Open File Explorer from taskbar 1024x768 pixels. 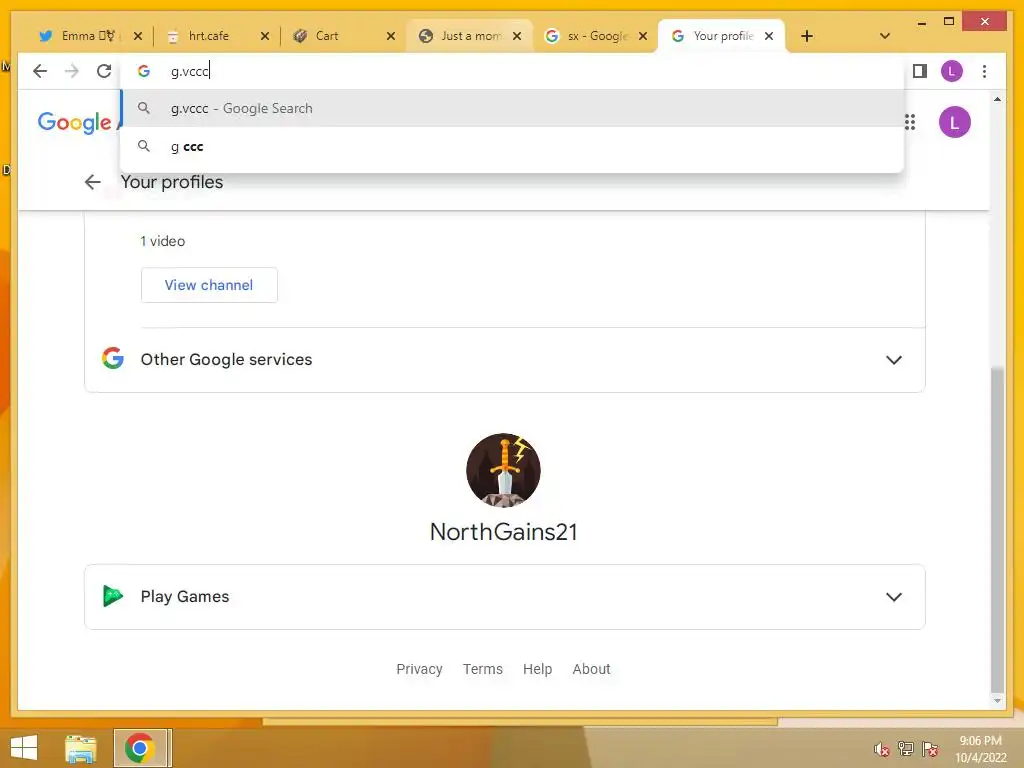(80, 748)
